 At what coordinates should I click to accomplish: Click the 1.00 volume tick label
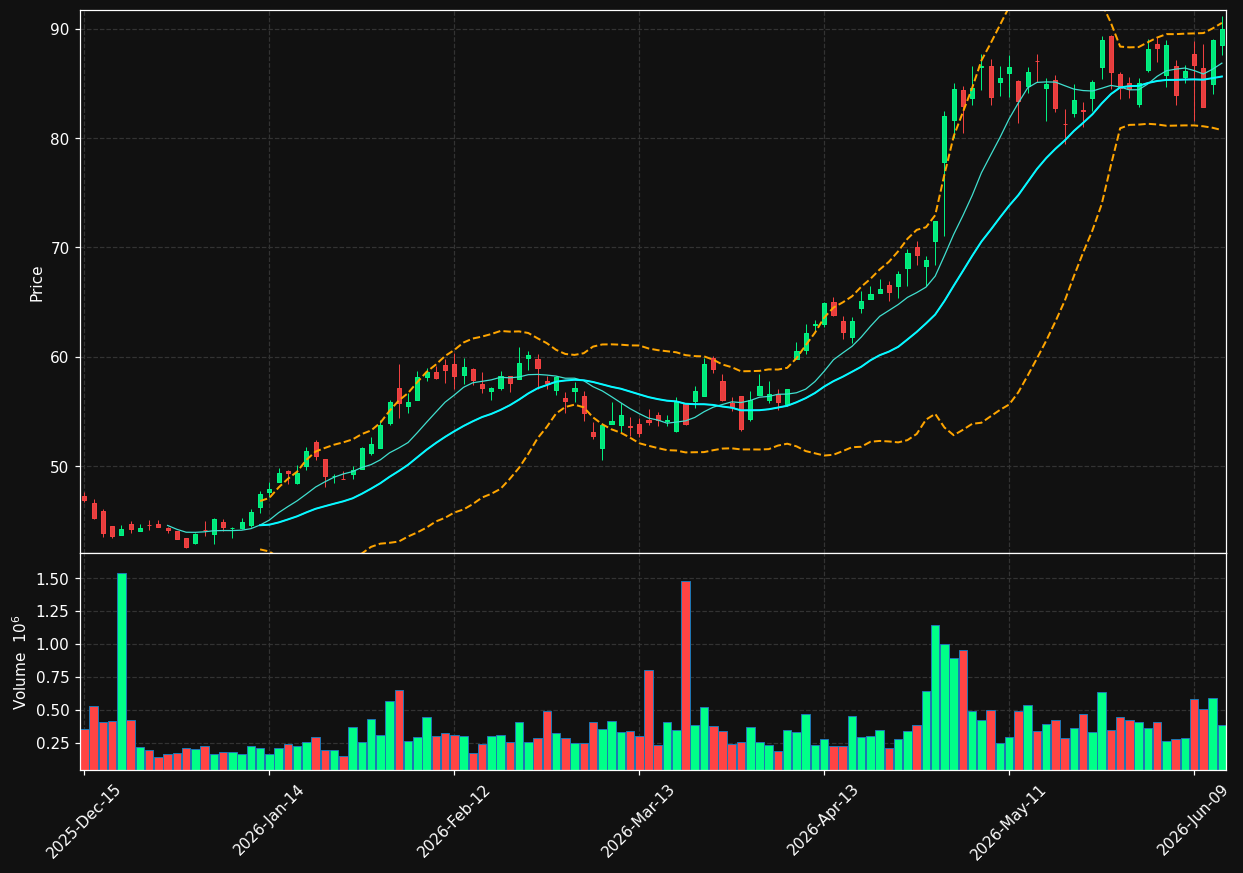(x=55, y=645)
